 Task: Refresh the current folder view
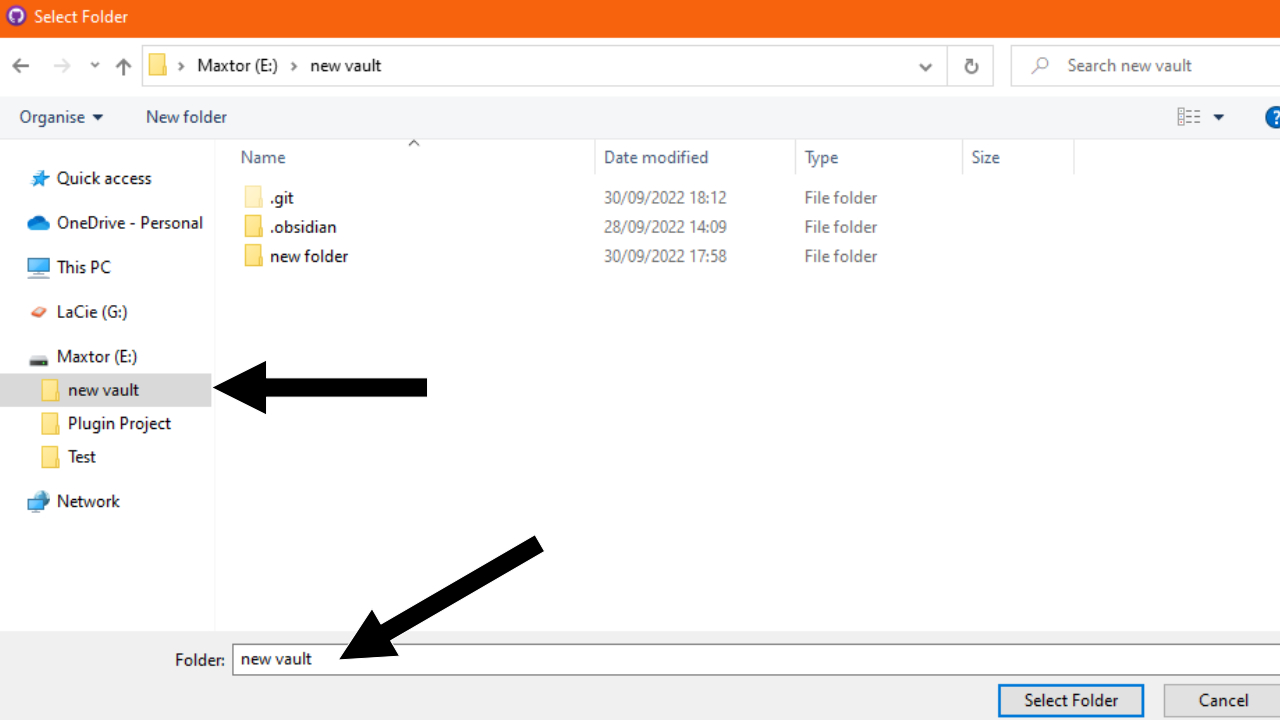pyautogui.click(x=970, y=66)
